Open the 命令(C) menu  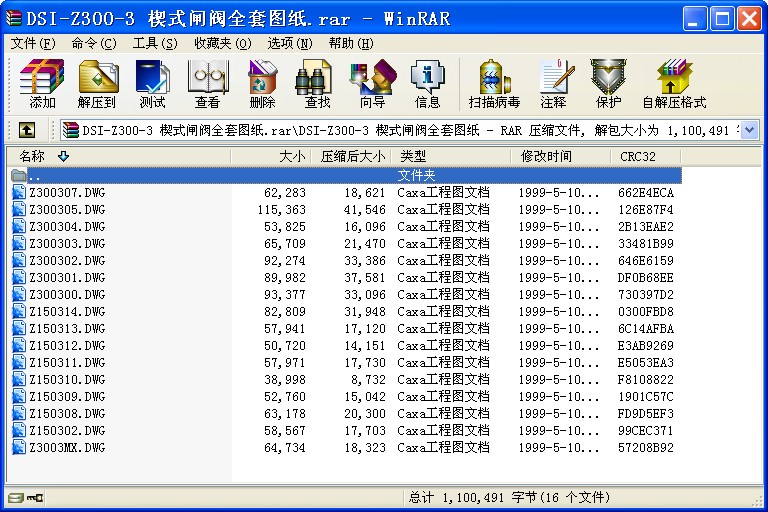click(94, 44)
